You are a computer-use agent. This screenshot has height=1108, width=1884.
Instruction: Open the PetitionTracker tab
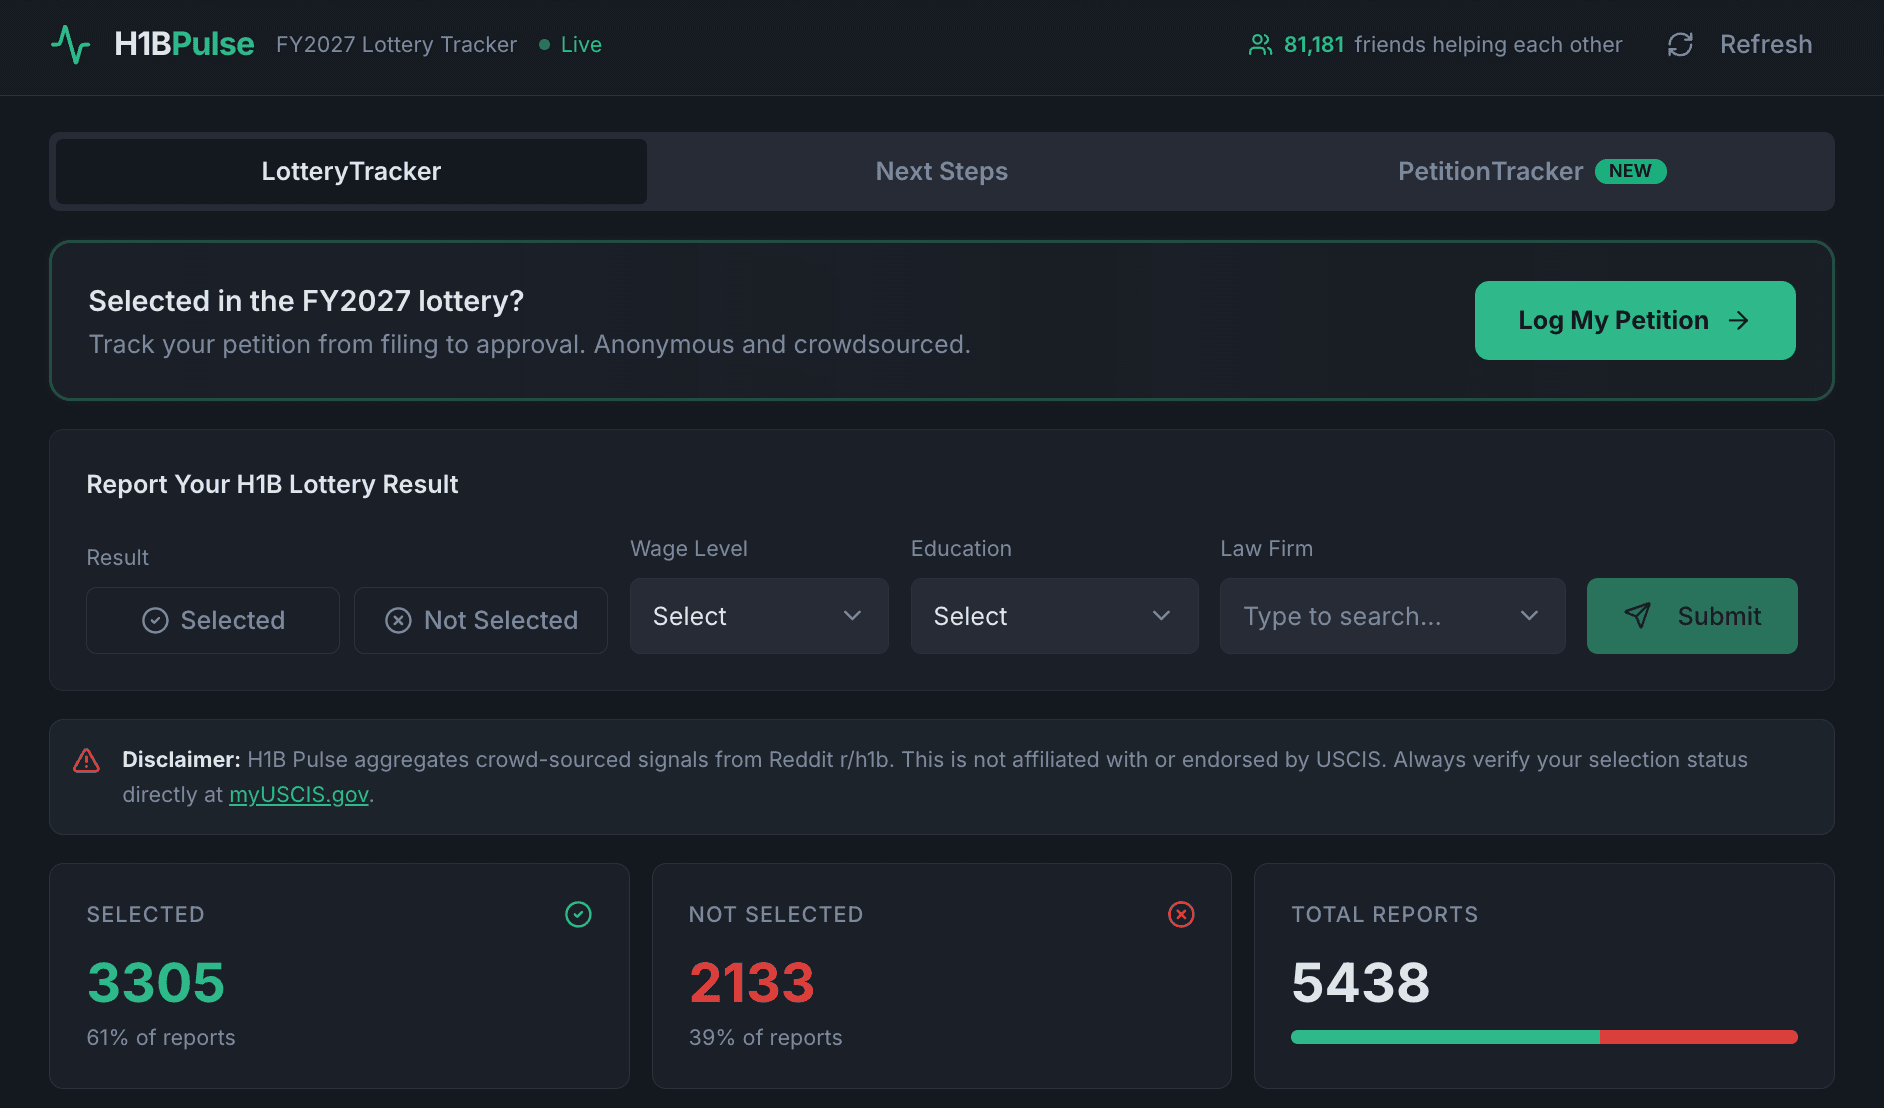pyautogui.click(x=1491, y=171)
